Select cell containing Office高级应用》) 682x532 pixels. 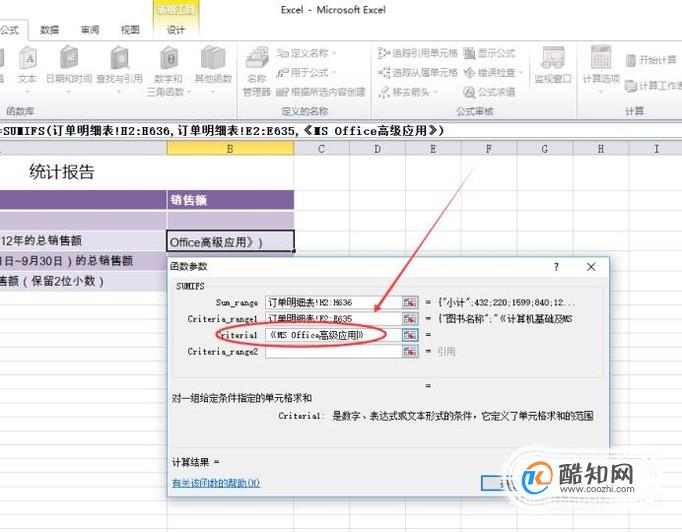point(230,241)
